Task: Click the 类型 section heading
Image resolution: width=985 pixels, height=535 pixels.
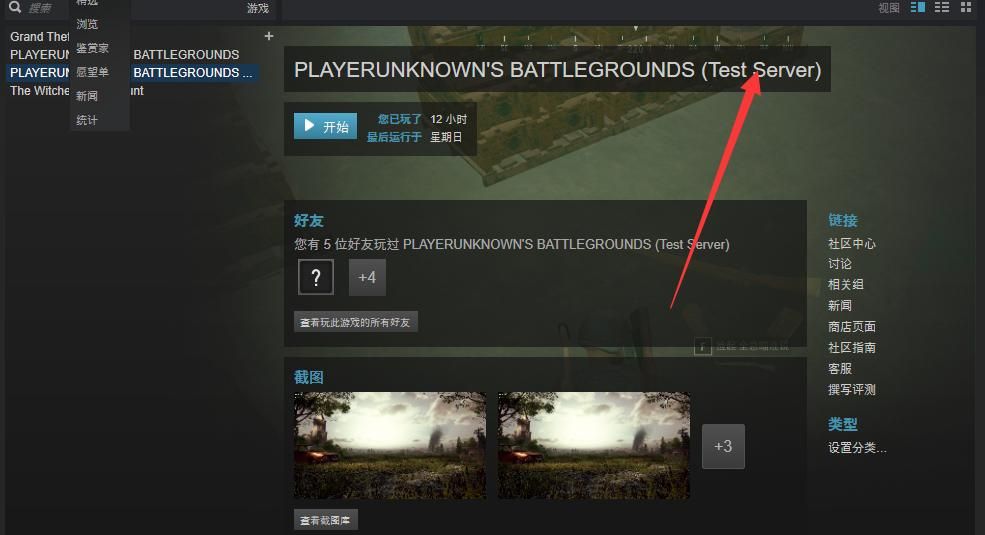Action: point(843,424)
